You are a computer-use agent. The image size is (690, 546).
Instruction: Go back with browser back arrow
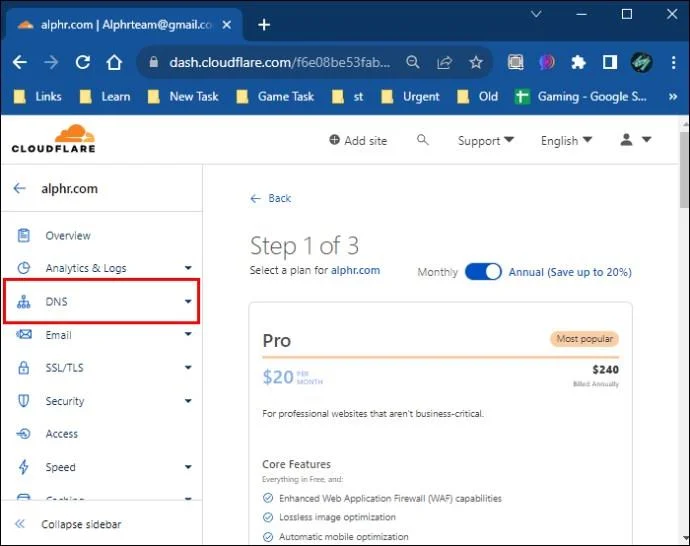pos(20,62)
